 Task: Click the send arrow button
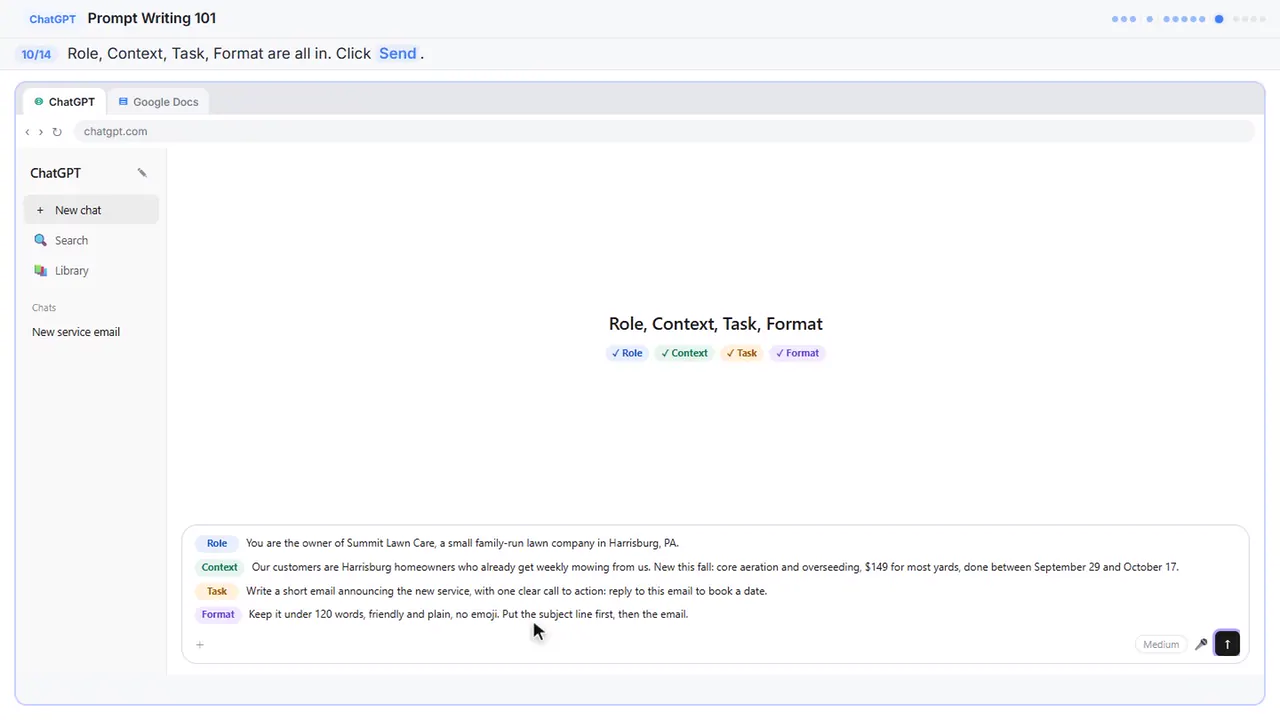click(1227, 644)
